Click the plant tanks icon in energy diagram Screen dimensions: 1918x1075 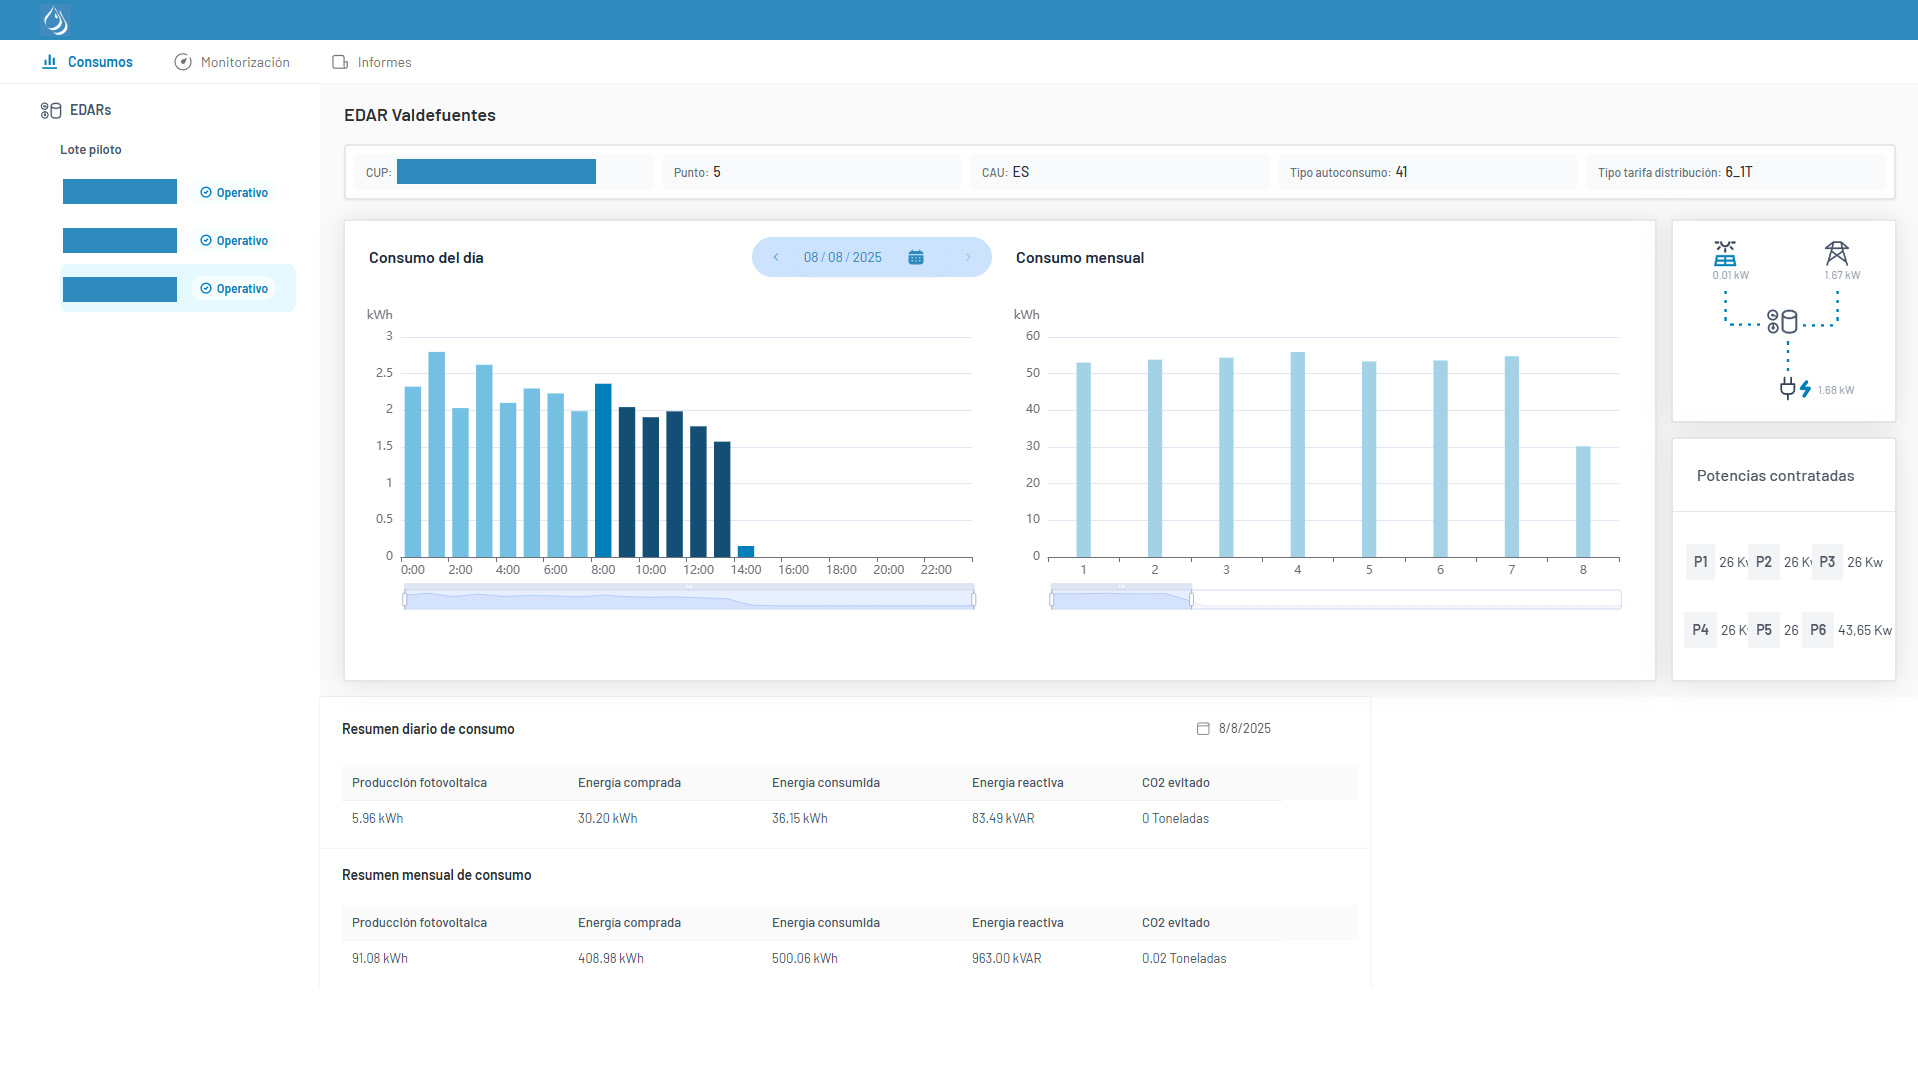(x=1782, y=321)
